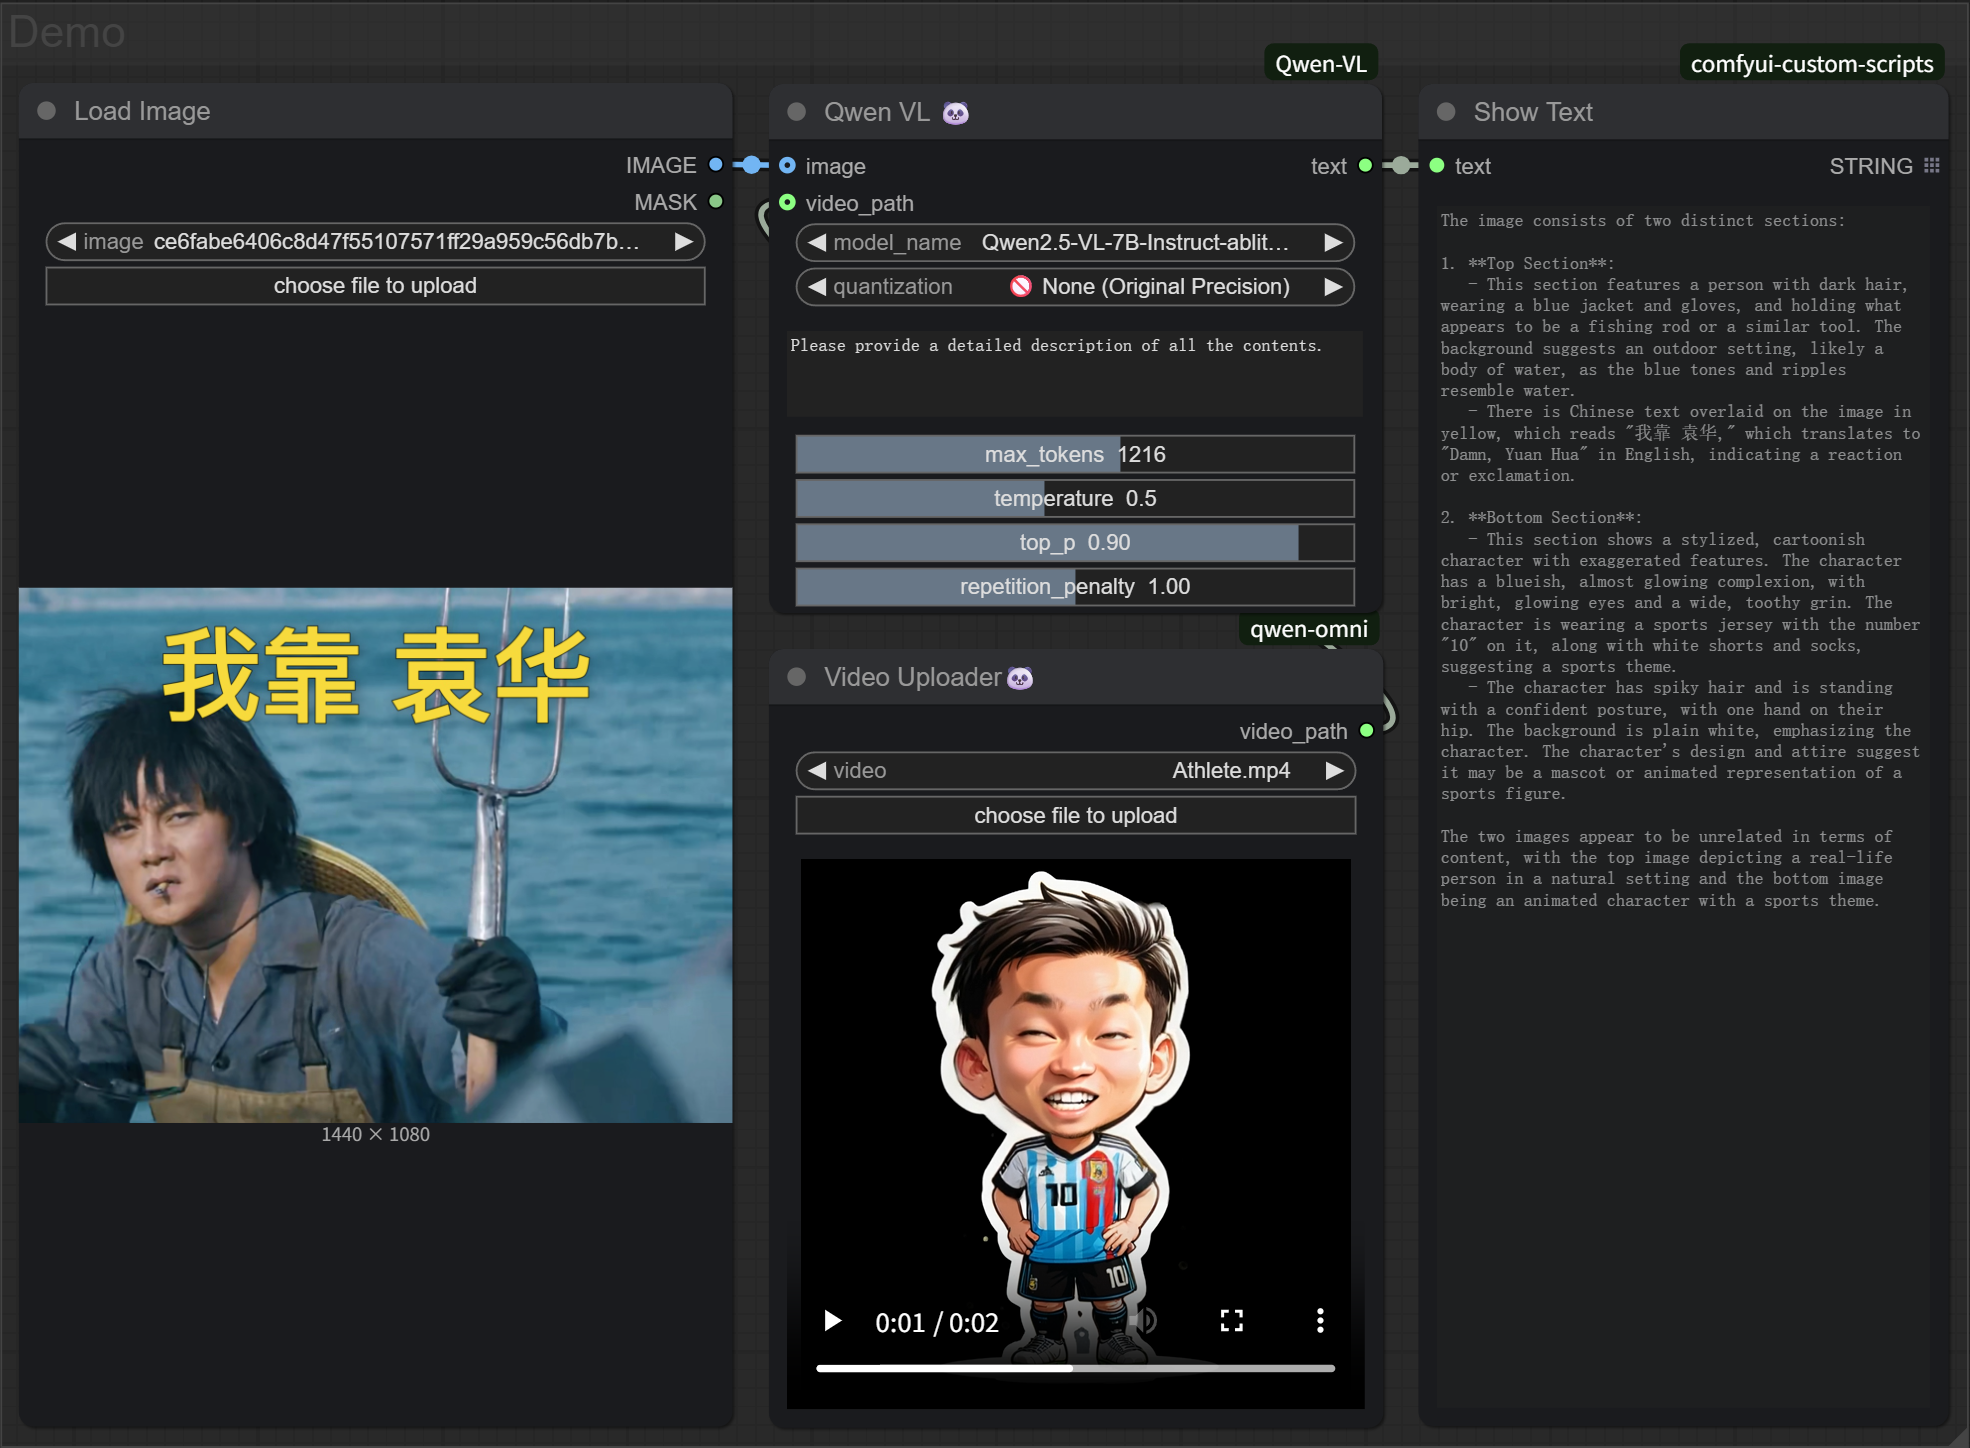Viewport: 1970px width, 1448px height.
Task: Click the 1440 × 1080 image size label
Action: click(x=376, y=1134)
